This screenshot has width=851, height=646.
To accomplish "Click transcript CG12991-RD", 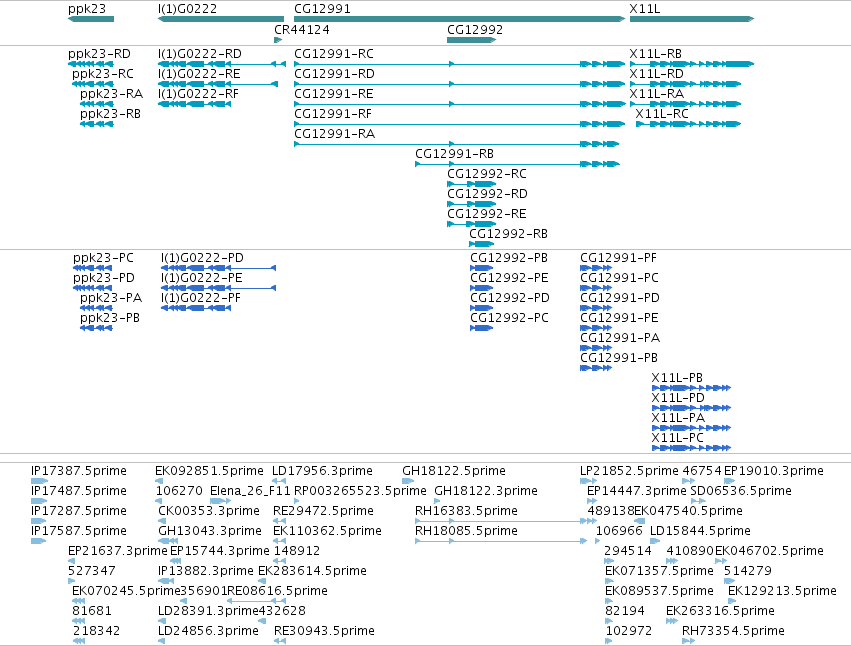I will (334, 74).
